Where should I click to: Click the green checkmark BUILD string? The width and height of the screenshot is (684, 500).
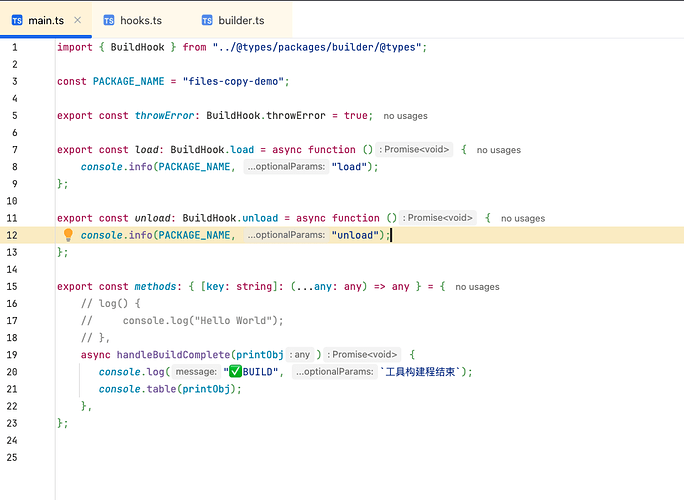pyautogui.click(x=251, y=372)
